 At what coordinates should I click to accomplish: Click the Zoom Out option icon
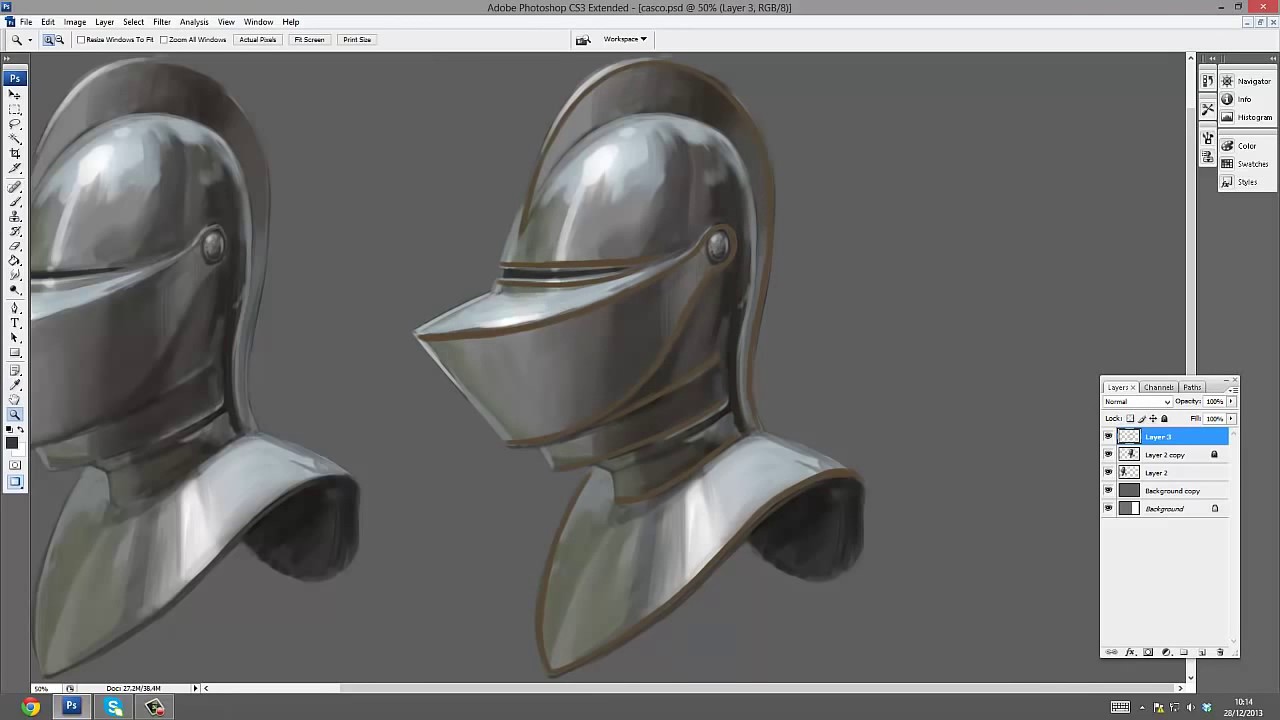(x=59, y=39)
